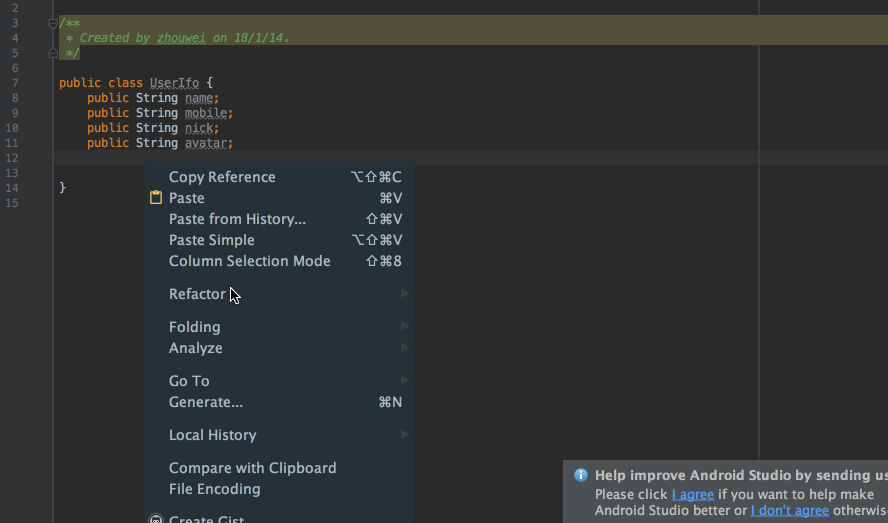Screen dimensions: 888x523
Task: Click line number 7 in gutter
Action: click(15, 83)
